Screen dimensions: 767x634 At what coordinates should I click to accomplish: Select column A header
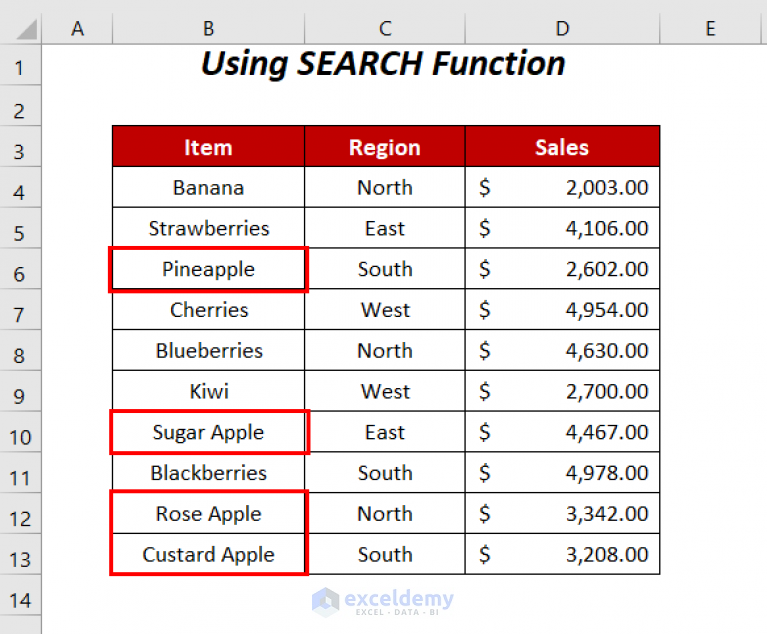click(x=77, y=29)
